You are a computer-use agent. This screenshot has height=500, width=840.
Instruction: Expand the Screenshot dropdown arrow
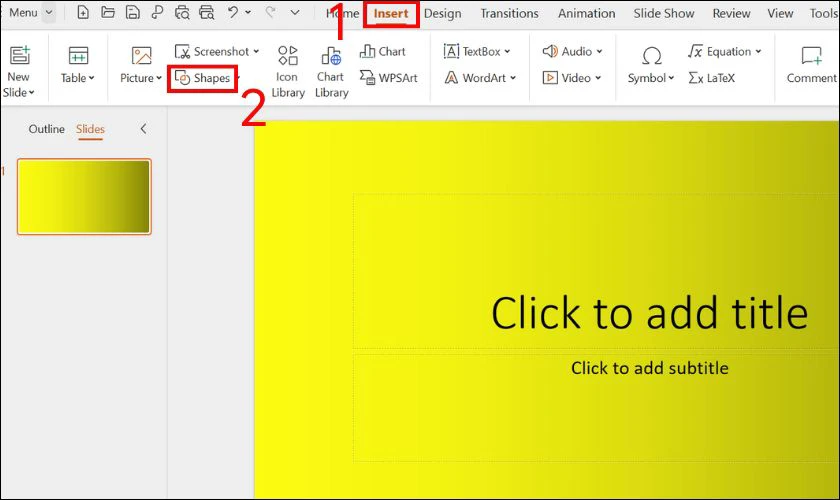click(256, 51)
